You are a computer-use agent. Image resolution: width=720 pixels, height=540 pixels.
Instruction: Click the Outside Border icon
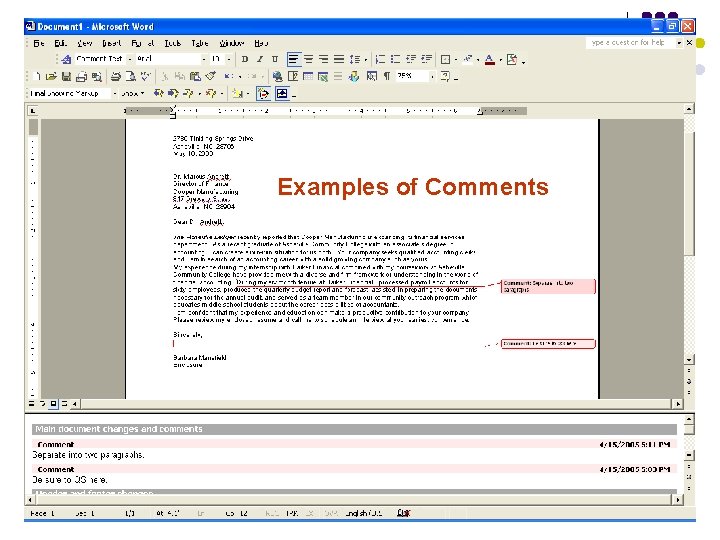[445, 60]
